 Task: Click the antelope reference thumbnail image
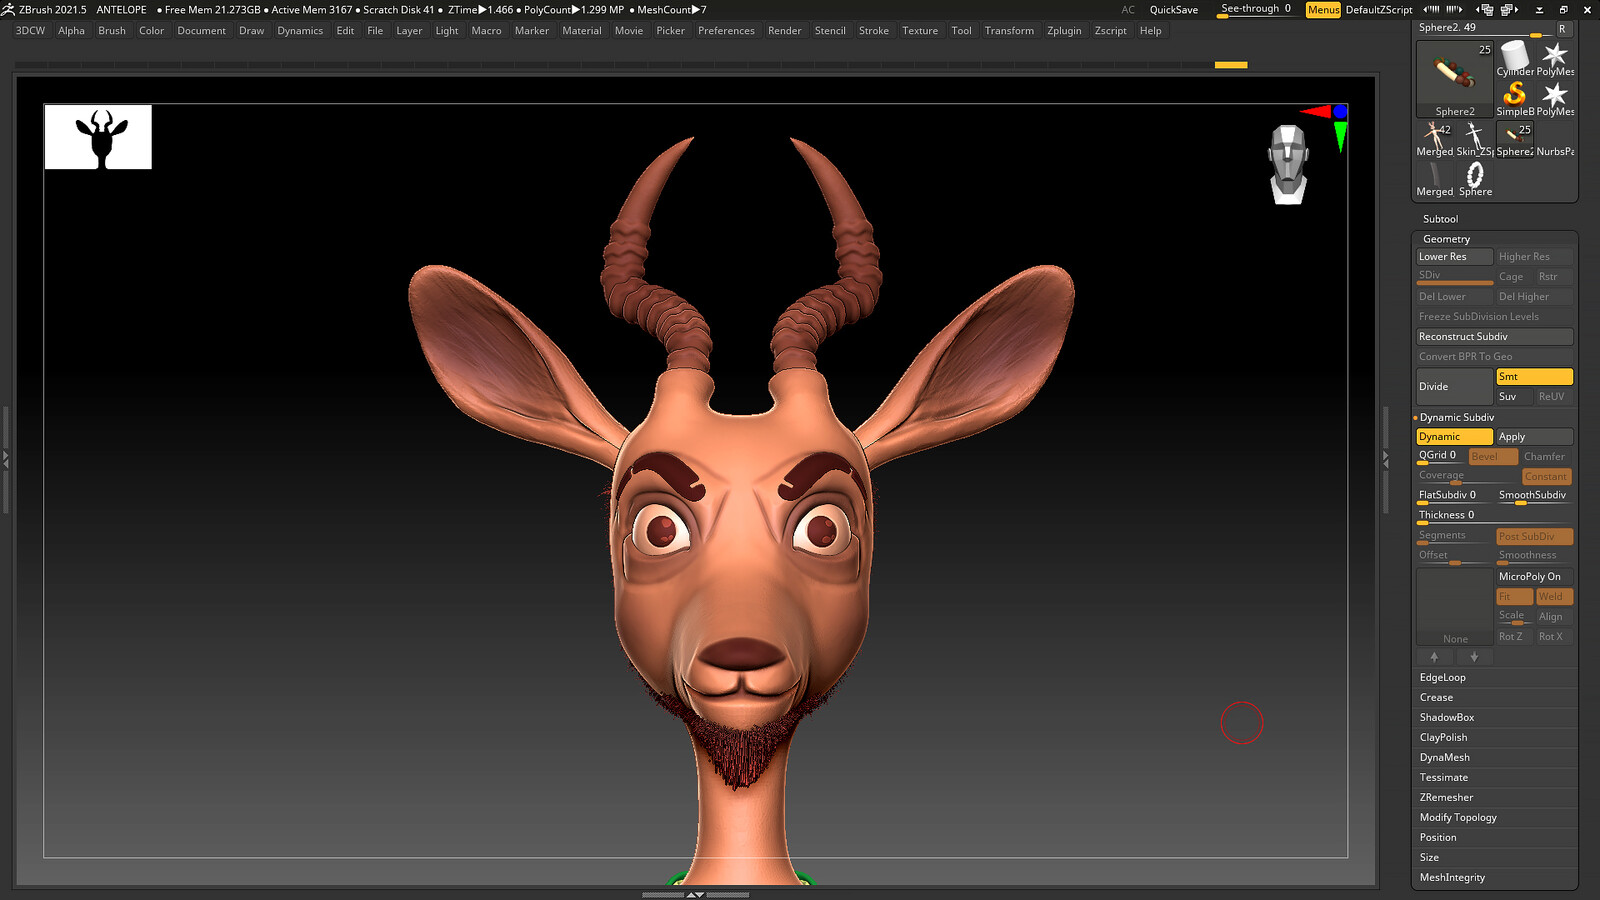pyautogui.click(x=98, y=137)
